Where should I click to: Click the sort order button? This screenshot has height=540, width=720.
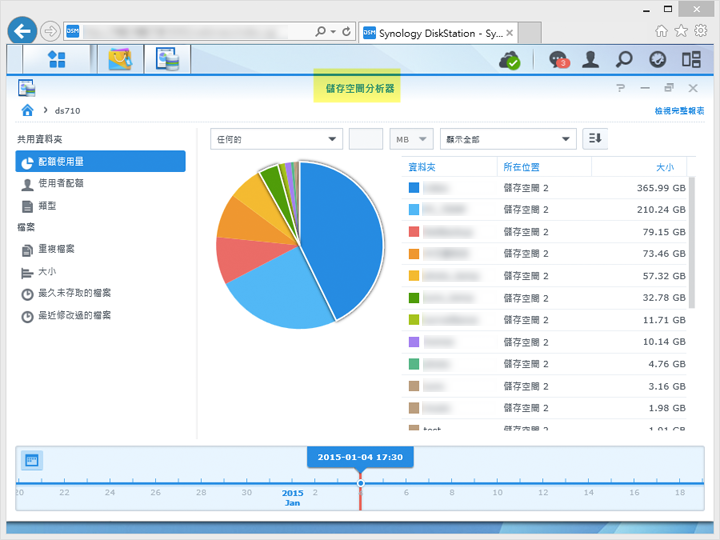click(595, 139)
